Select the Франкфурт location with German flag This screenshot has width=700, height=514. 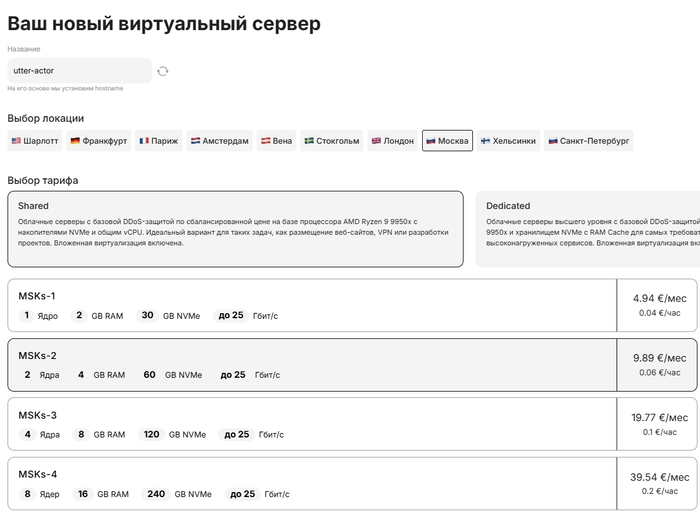pyautogui.click(x=99, y=141)
